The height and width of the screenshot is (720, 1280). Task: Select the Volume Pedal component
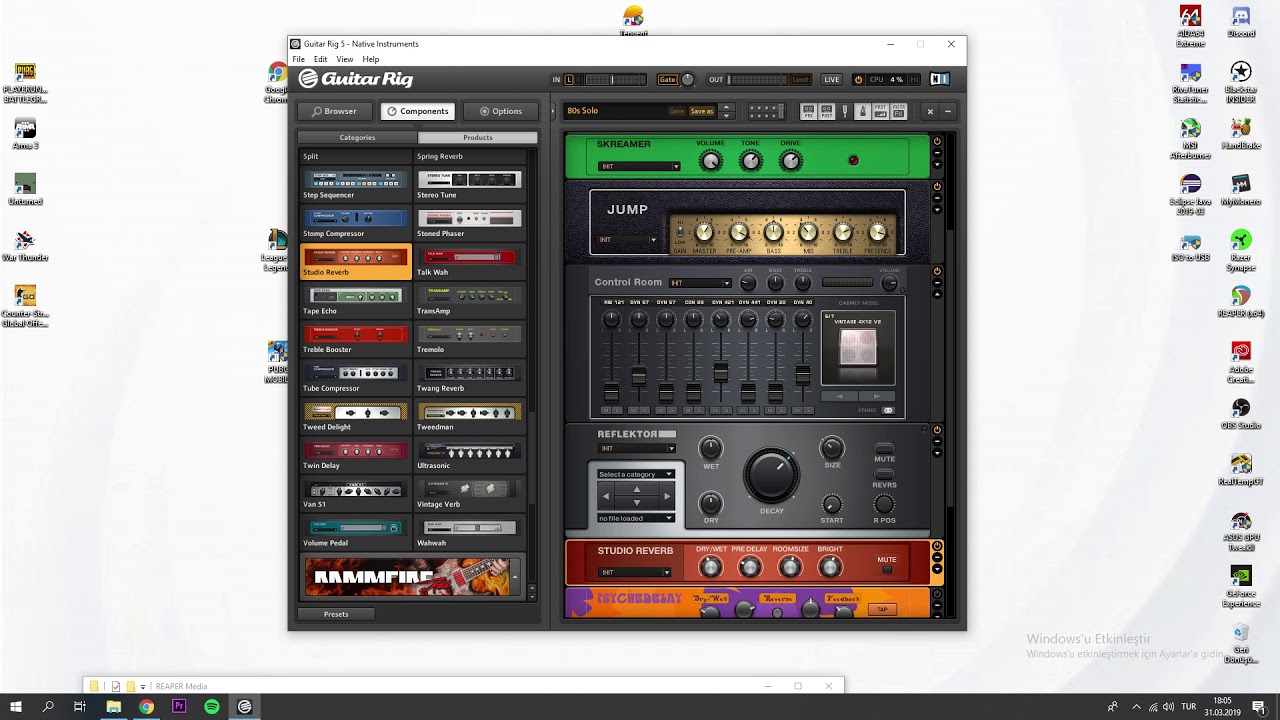[x=356, y=533]
